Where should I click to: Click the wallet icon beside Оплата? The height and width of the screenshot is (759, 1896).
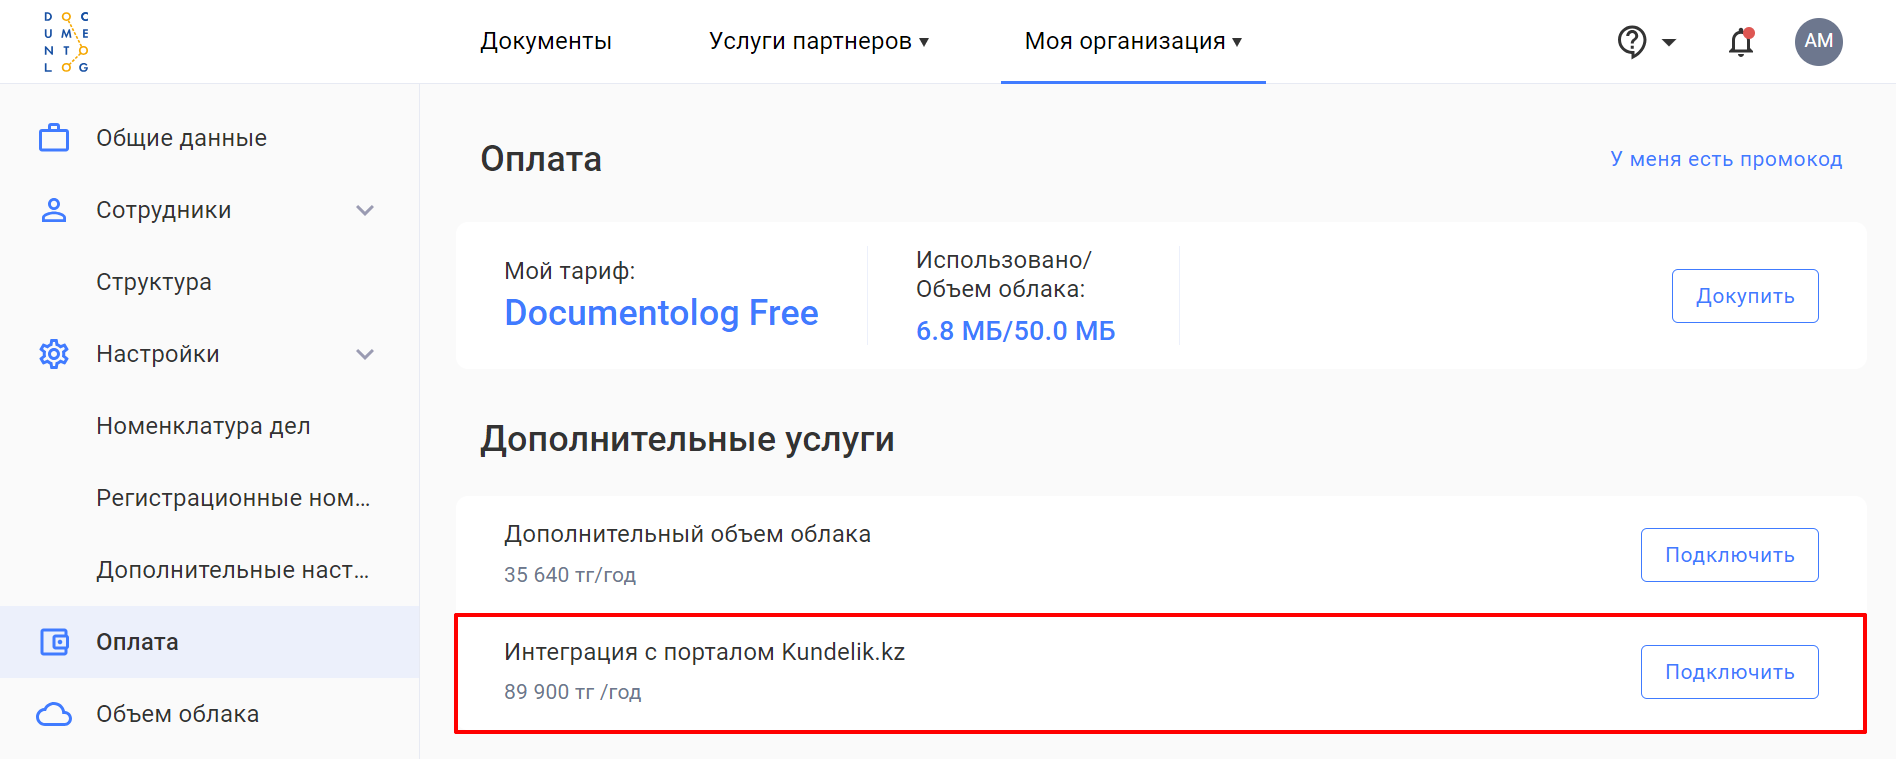pos(54,642)
